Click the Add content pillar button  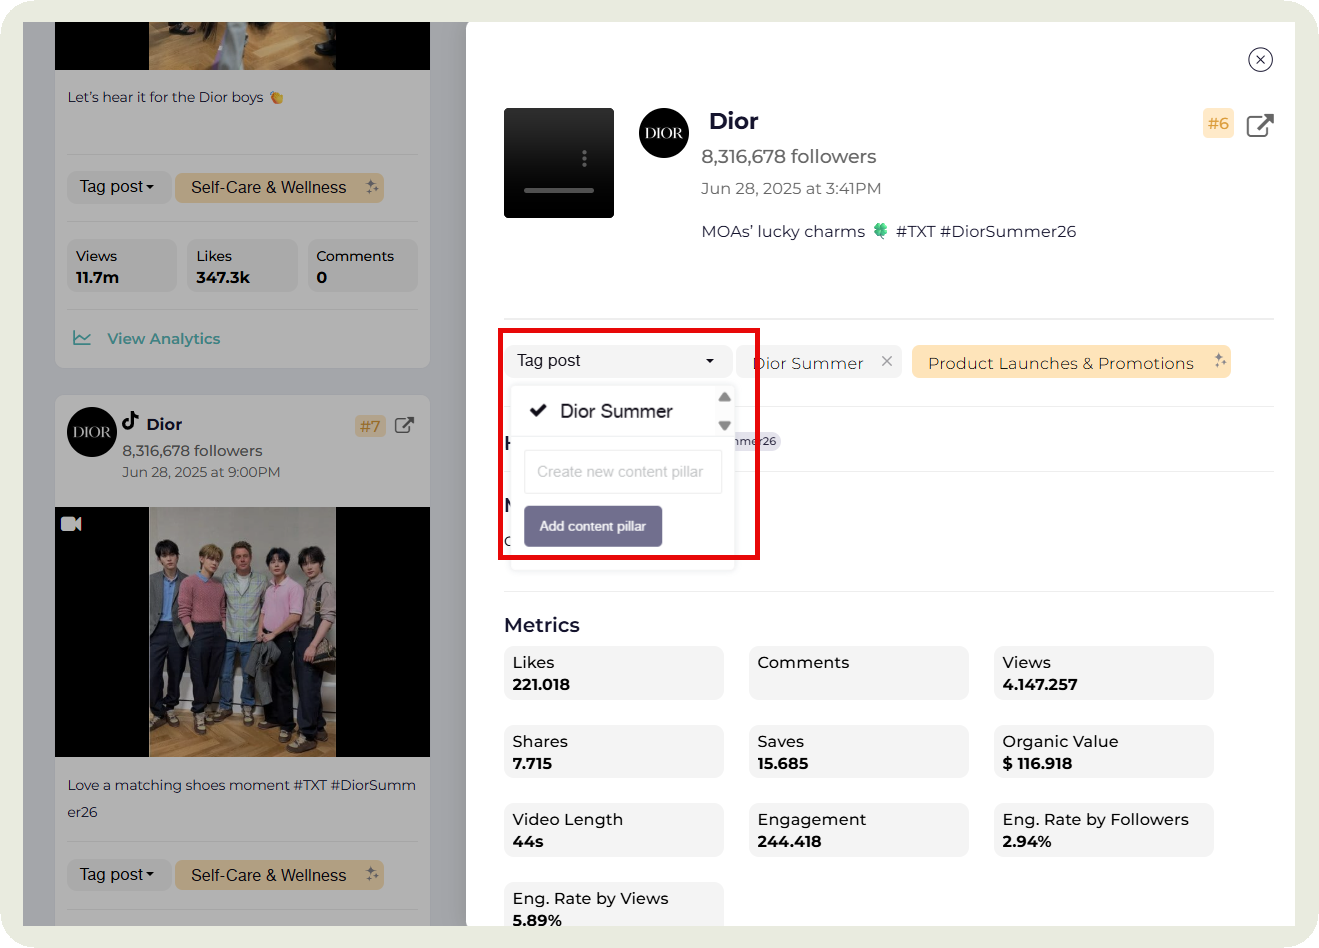[x=592, y=526]
